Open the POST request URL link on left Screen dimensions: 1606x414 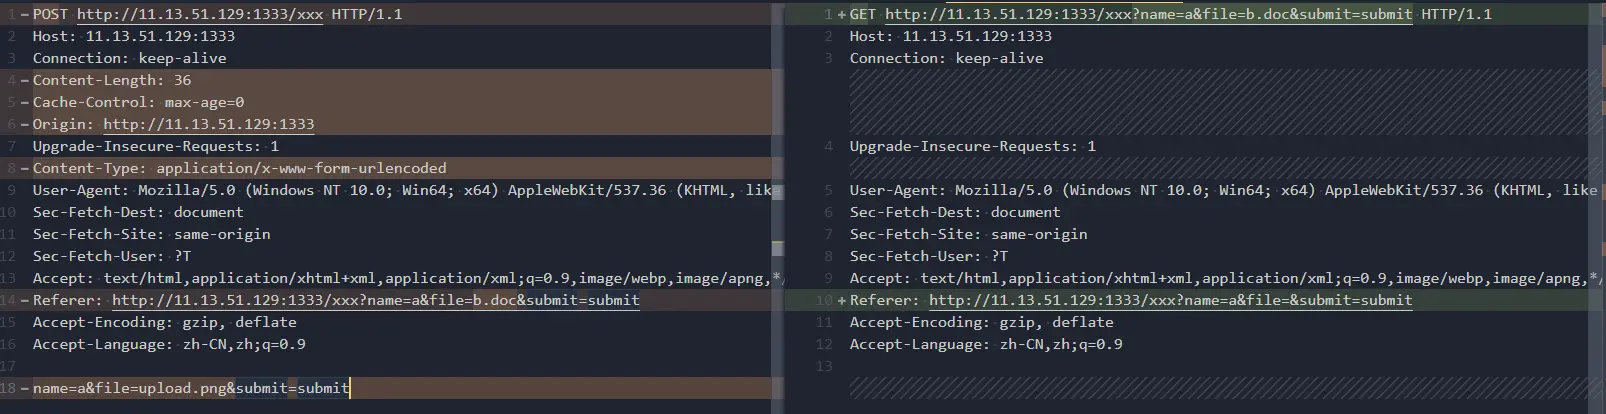tap(200, 14)
